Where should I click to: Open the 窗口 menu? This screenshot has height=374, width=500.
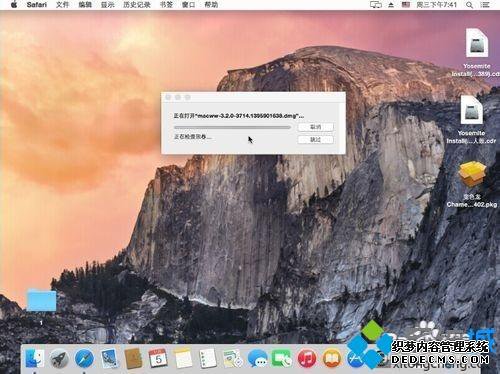[x=189, y=5]
